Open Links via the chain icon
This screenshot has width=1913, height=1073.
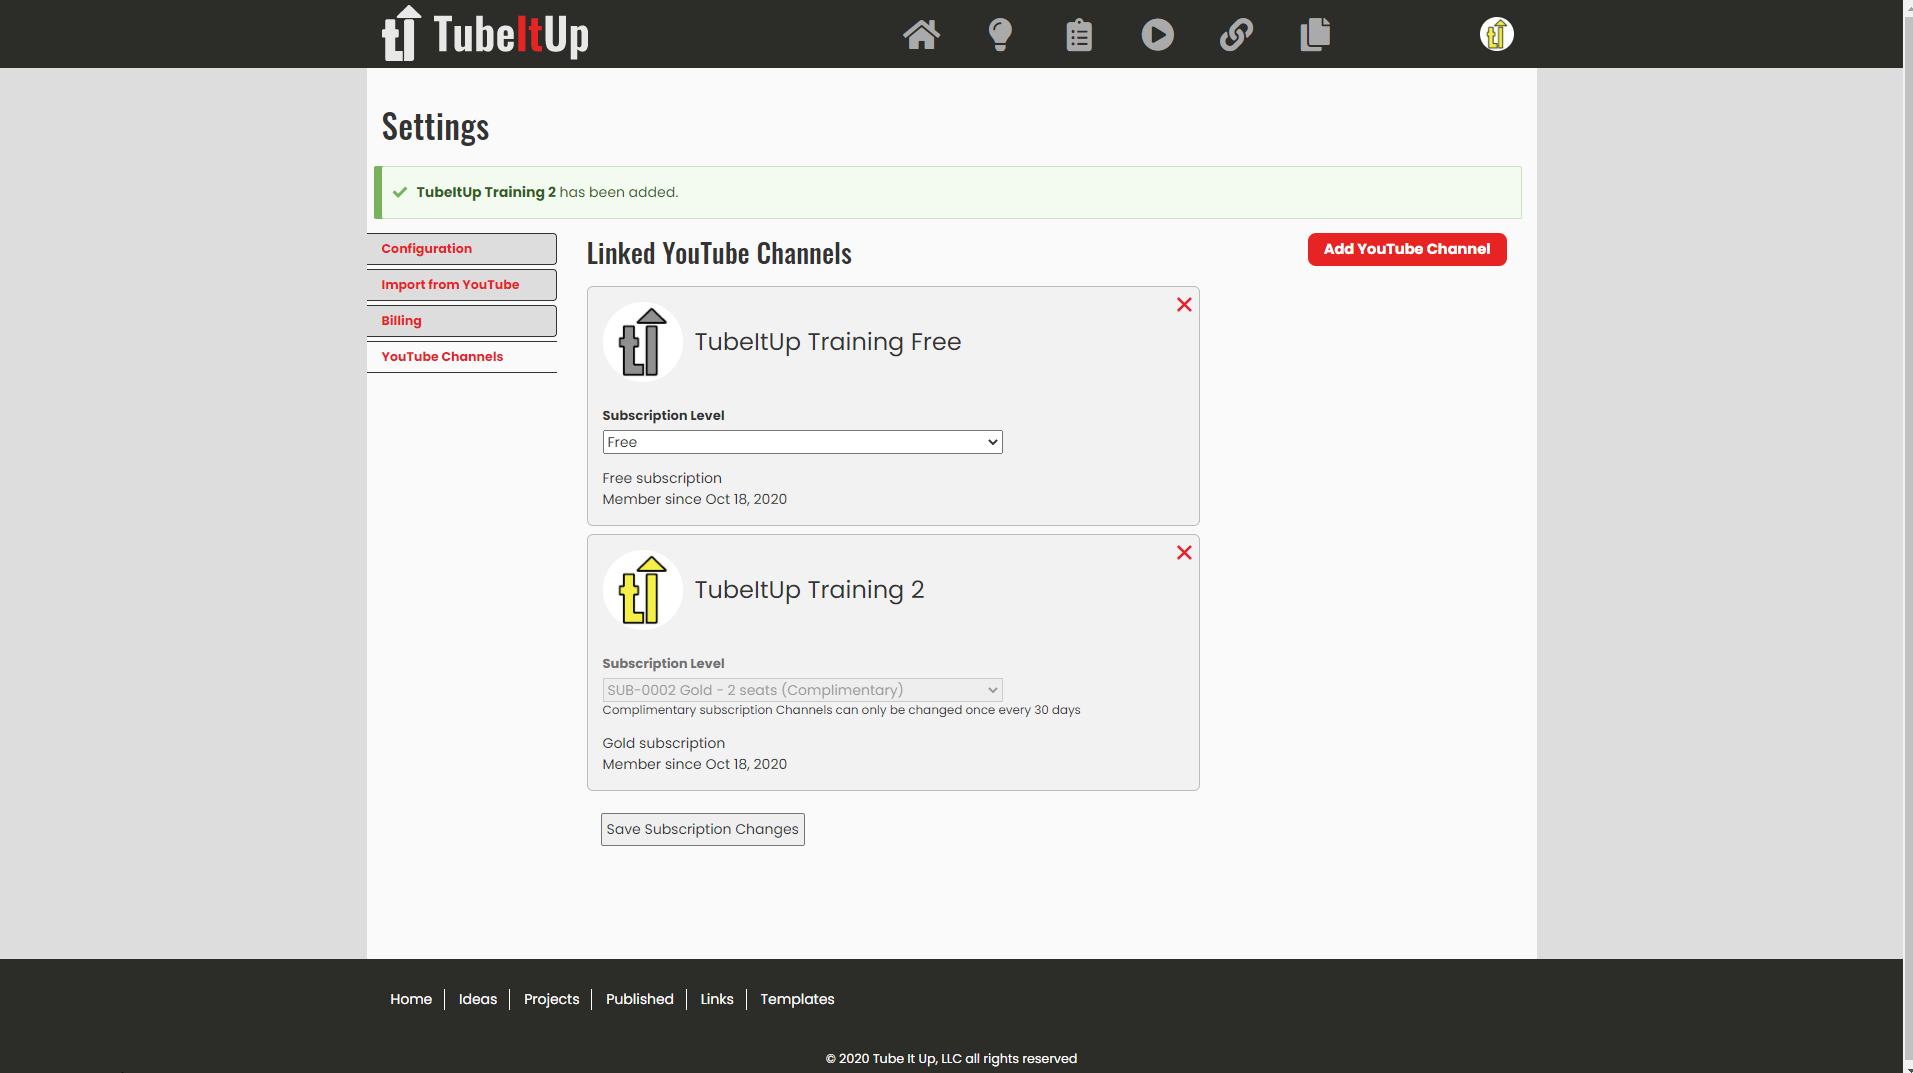pos(1236,34)
